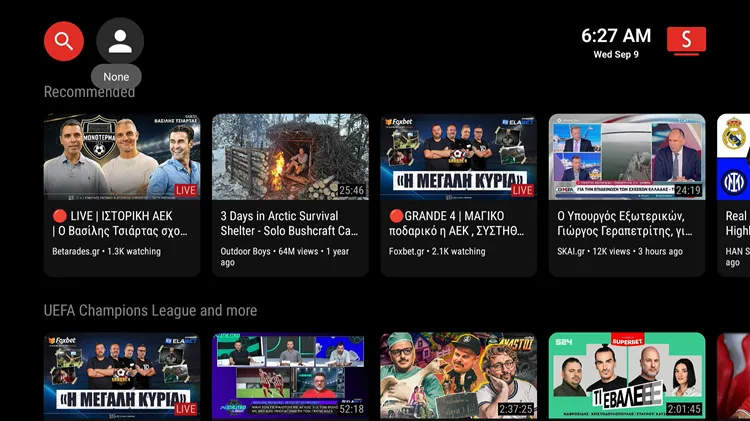
Task: Play the SKAI.gr news video thumbnail
Action: pyautogui.click(x=627, y=157)
